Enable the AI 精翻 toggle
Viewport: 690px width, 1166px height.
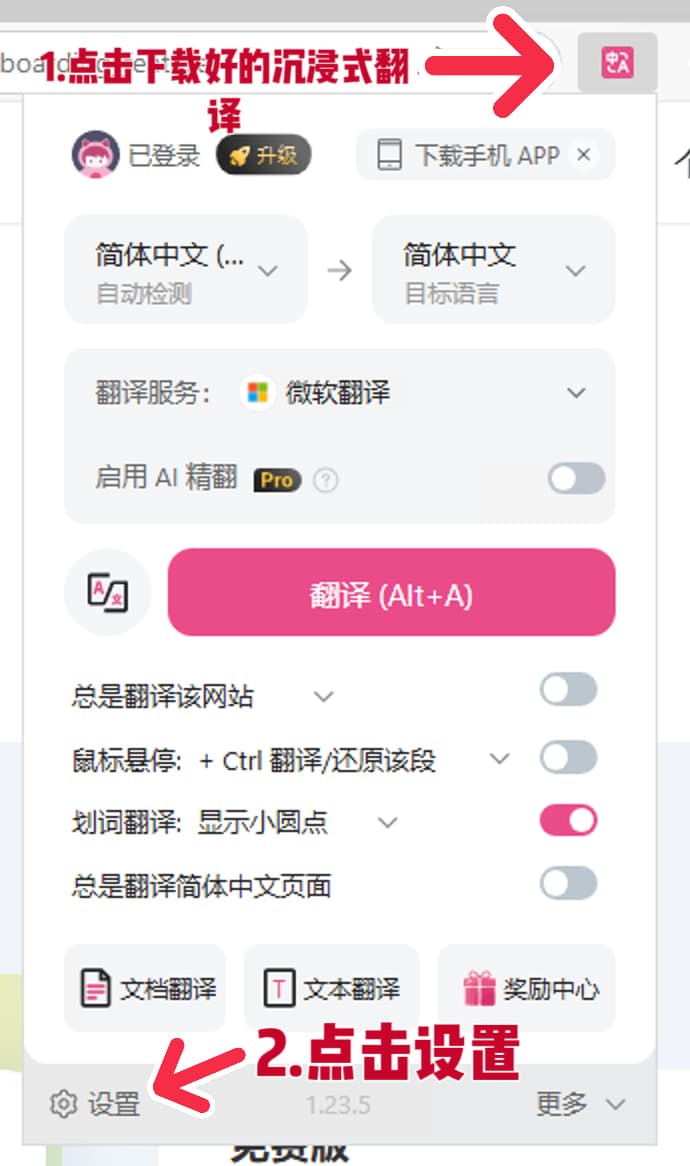[x=576, y=479]
